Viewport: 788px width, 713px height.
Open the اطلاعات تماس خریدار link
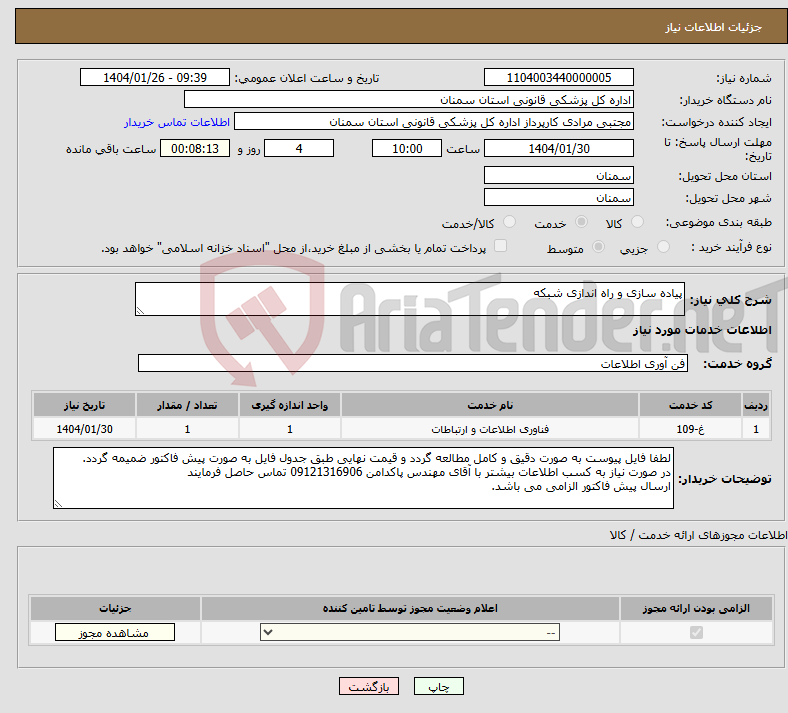177,122
